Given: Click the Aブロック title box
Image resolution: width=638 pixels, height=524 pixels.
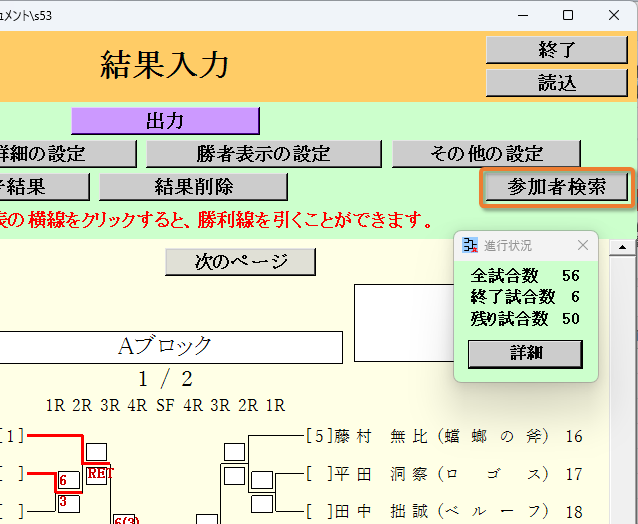Looking at the screenshot, I should point(171,347).
